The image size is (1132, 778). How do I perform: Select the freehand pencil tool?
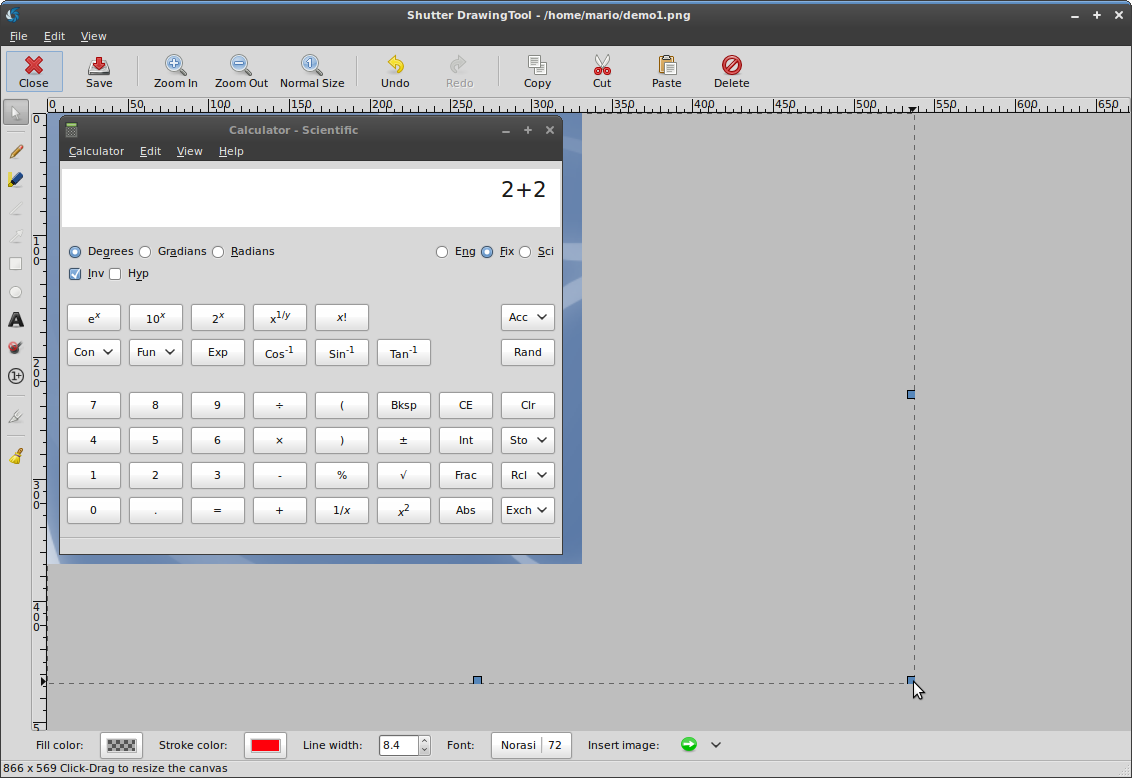(15, 152)
